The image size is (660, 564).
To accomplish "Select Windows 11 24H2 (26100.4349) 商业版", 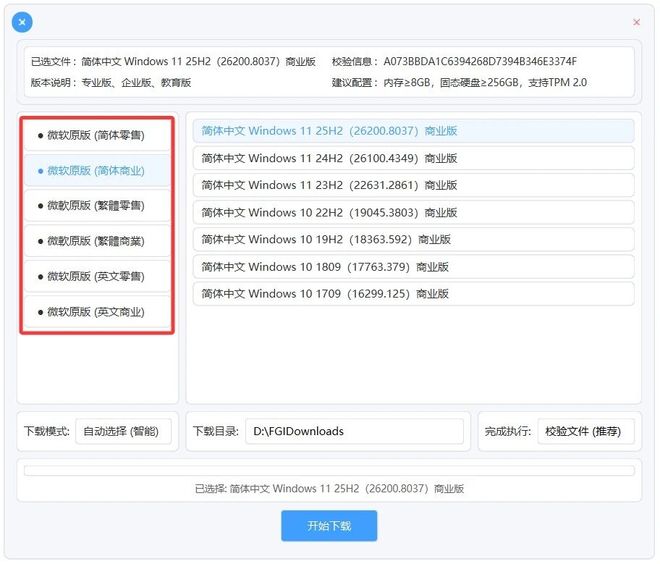I will click(x=413, y=158).
